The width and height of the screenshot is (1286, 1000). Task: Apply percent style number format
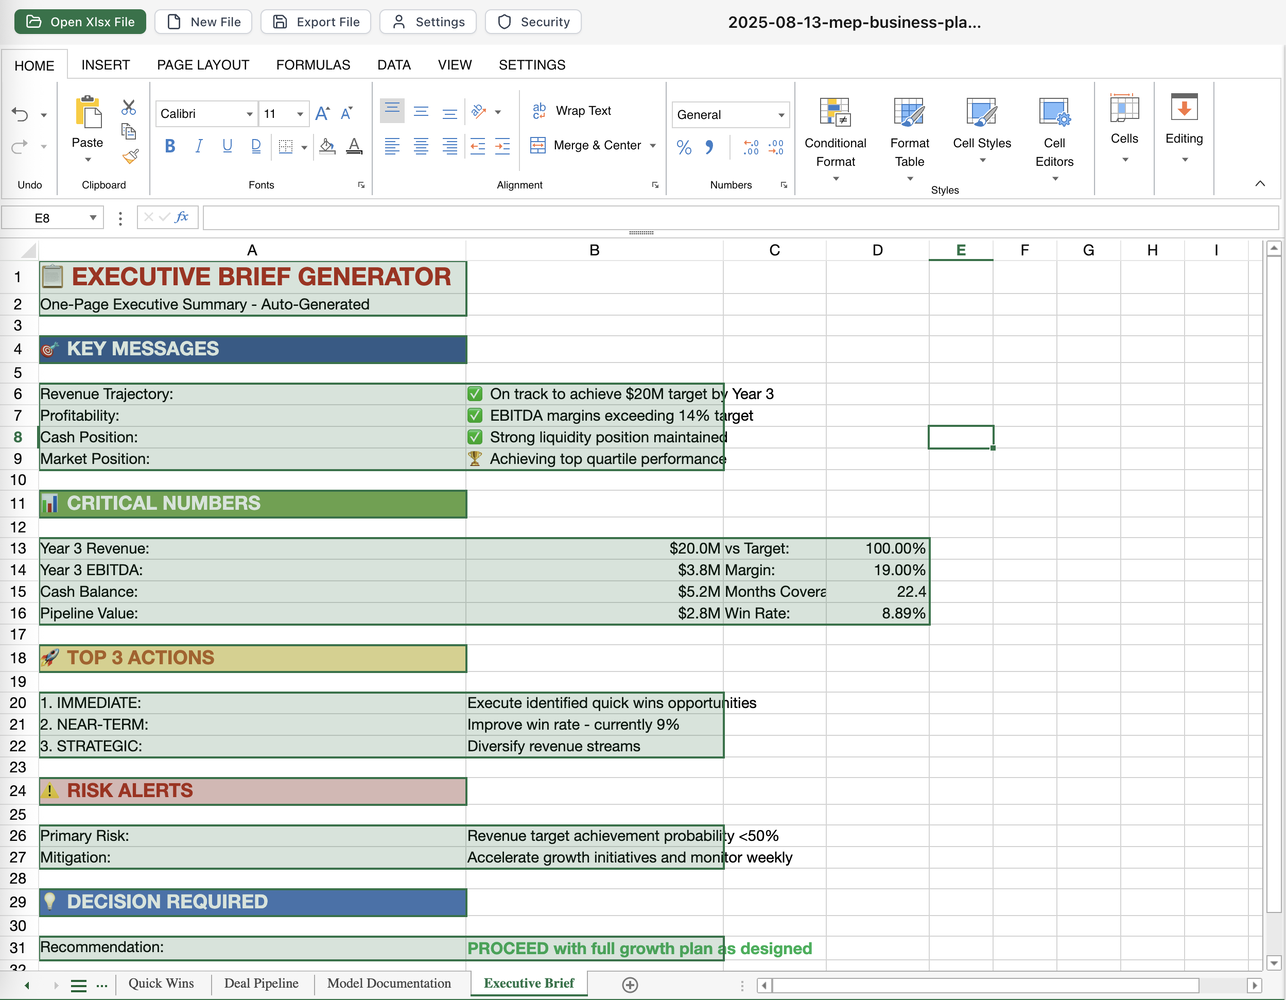point(684,147)
